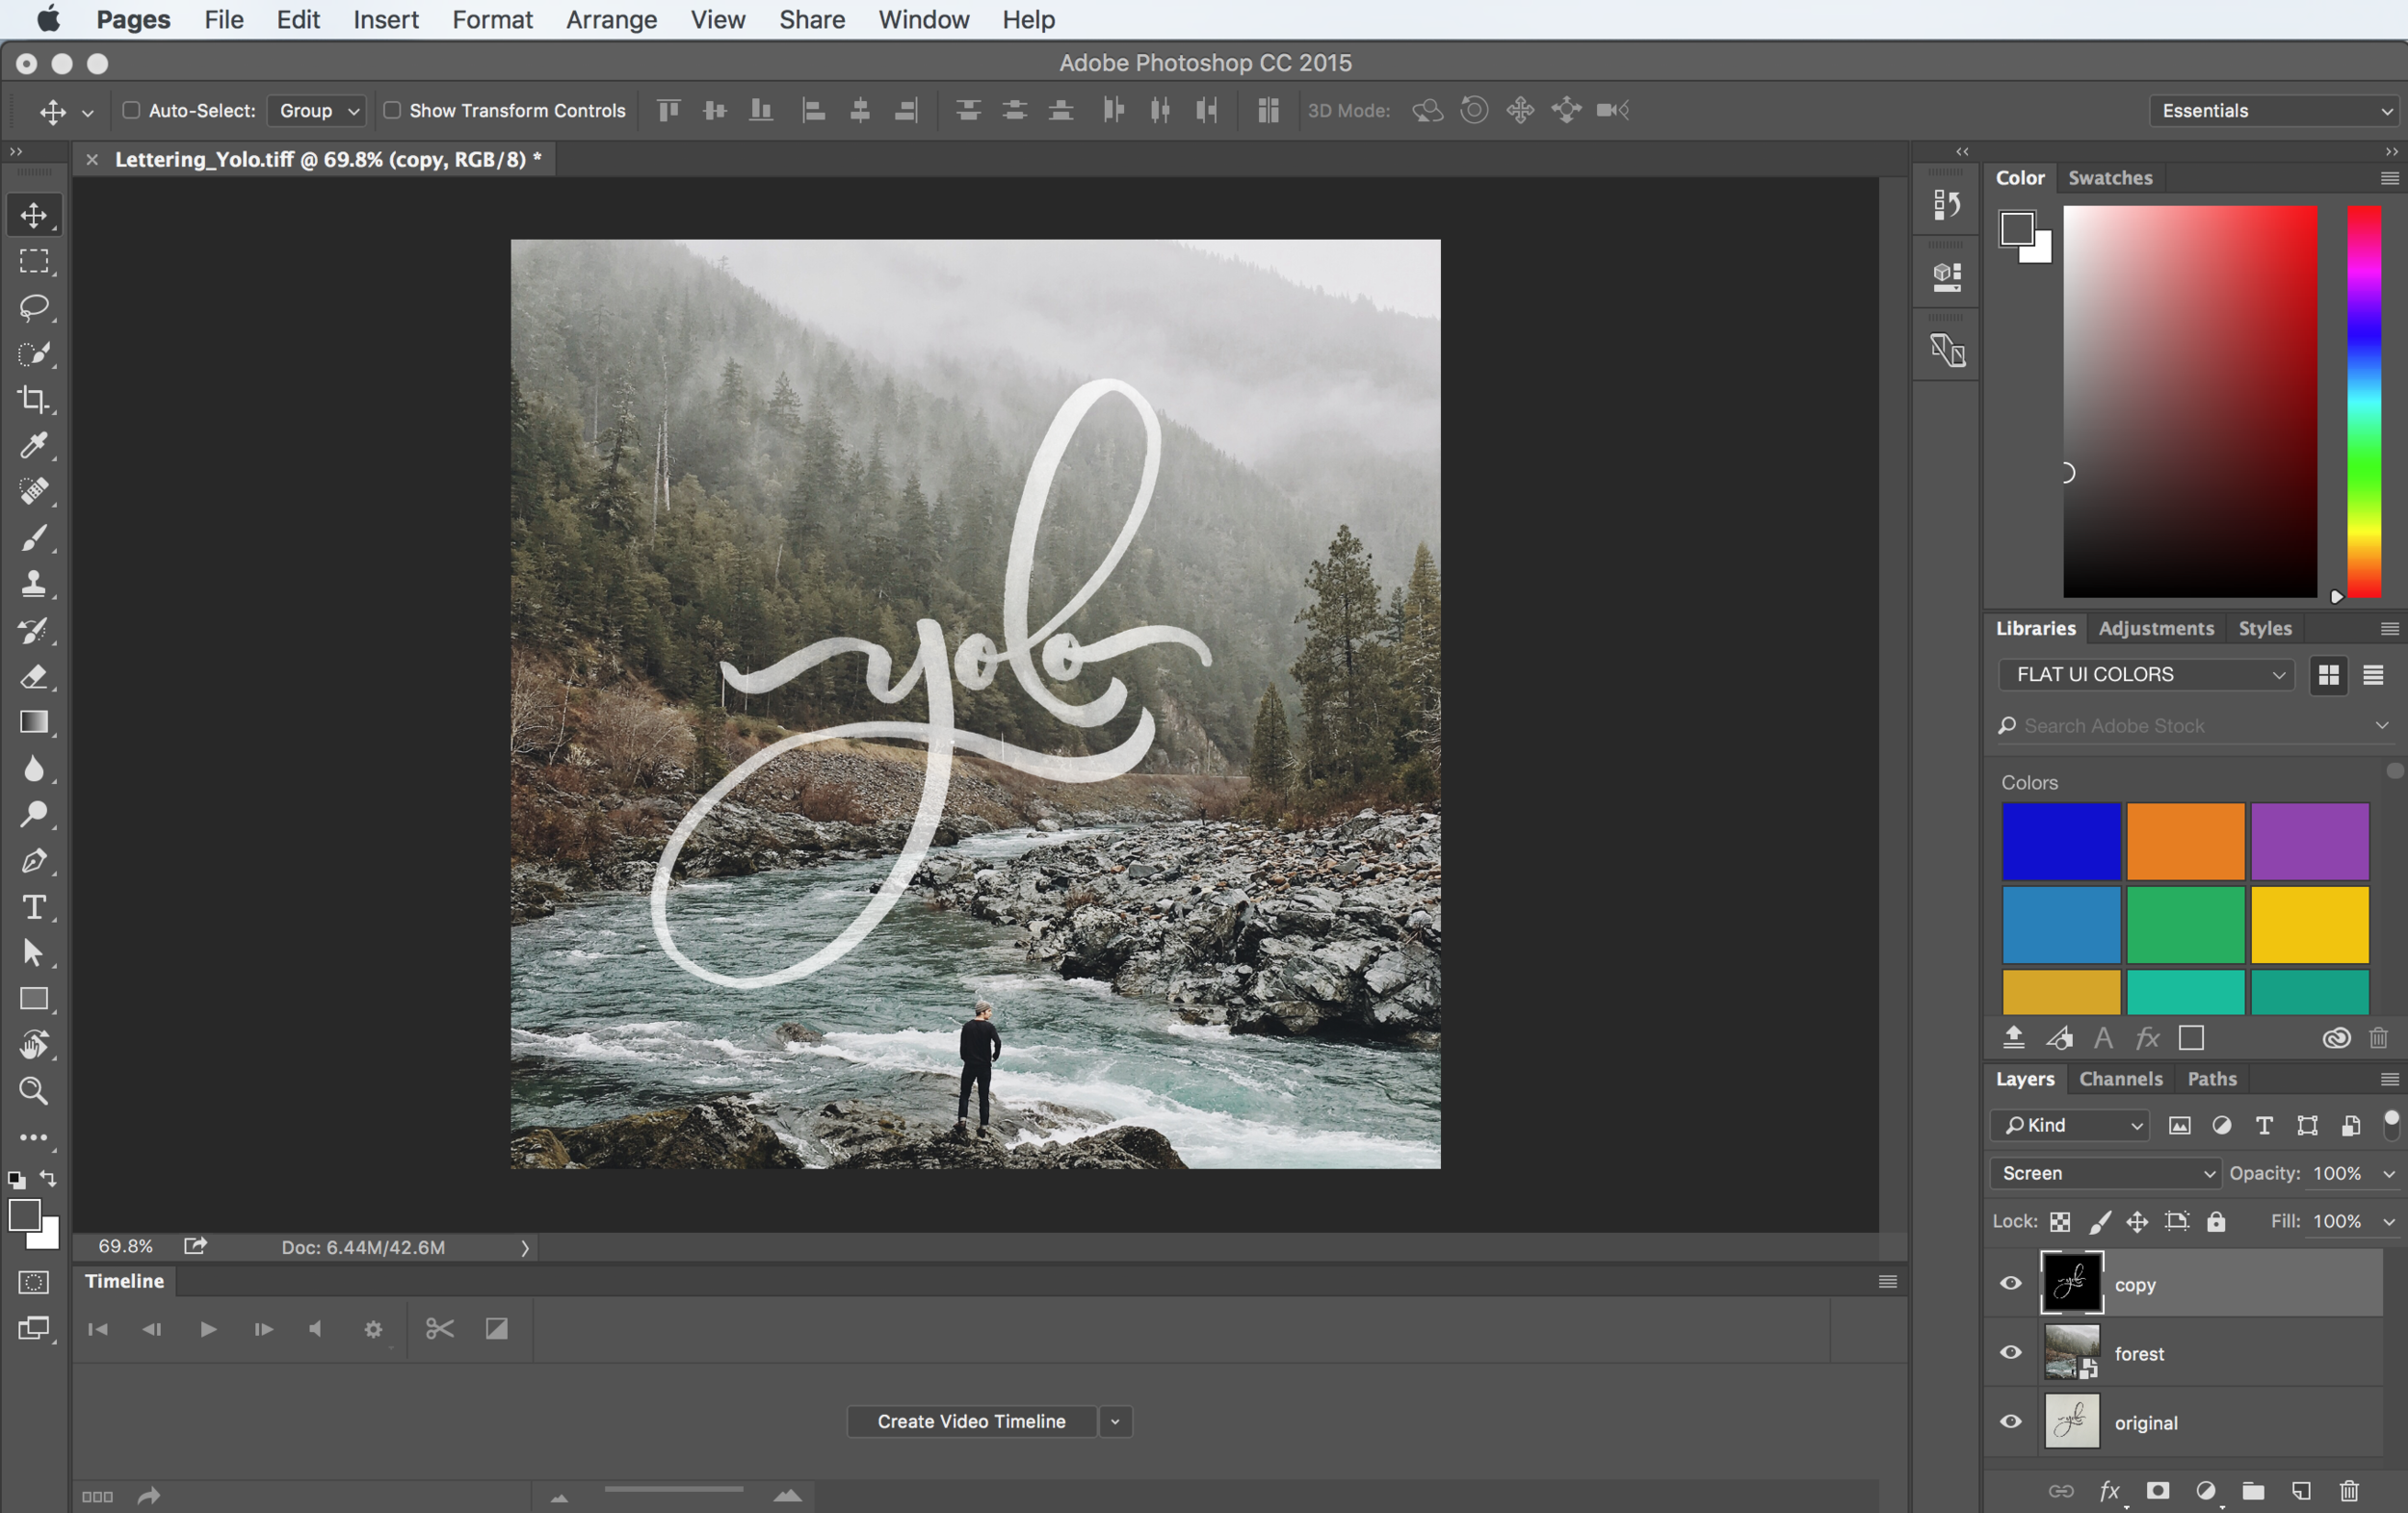Select the Lasso tool
This screenshot has width=2408, height=1513.
click(34, 308)
